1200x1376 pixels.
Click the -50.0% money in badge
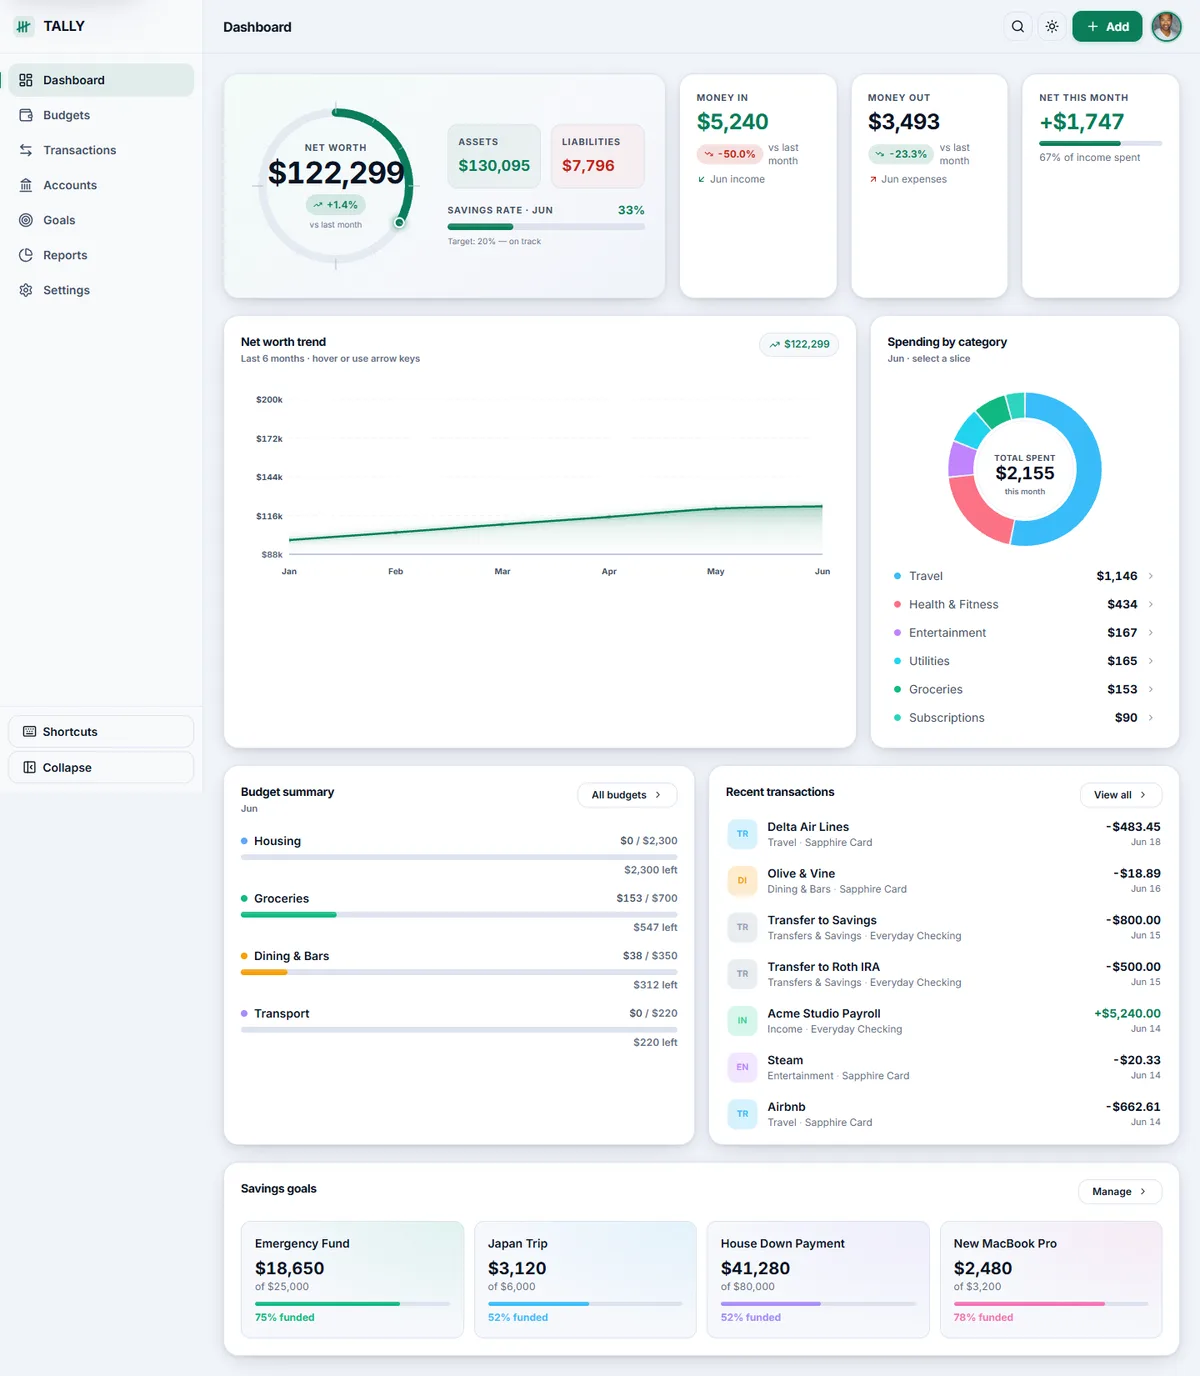point(730,154)
